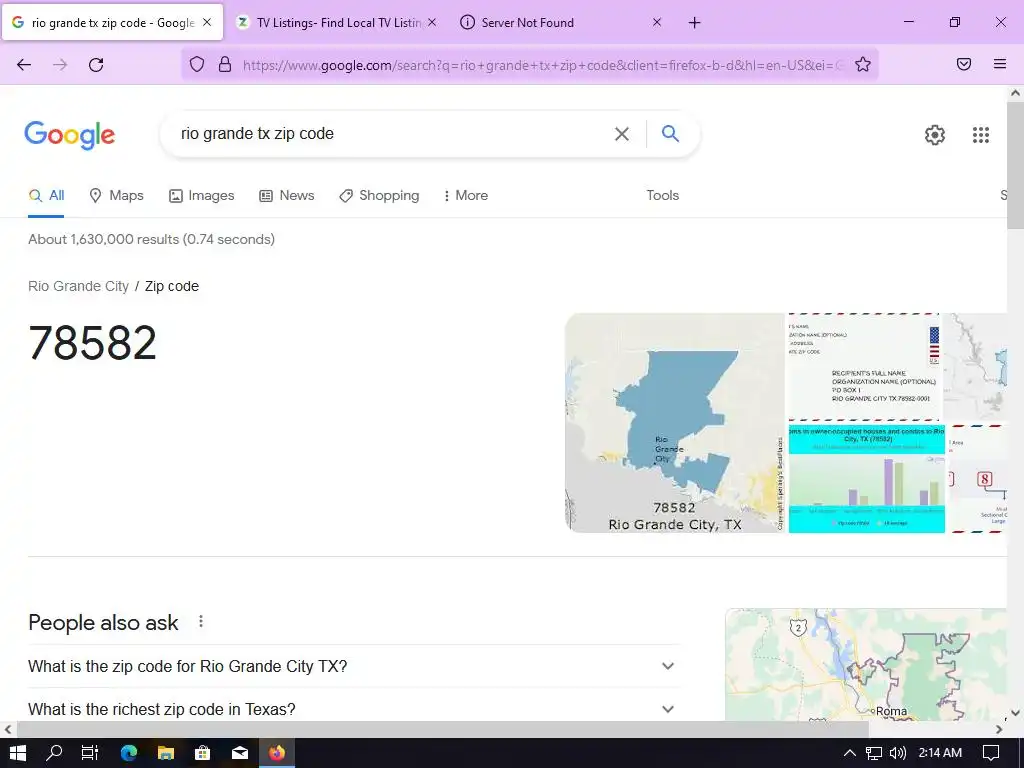Viewport: 1024px width, 768px height.
Task: Open the envelope address format thumbnail
Action: pos(863,366)
